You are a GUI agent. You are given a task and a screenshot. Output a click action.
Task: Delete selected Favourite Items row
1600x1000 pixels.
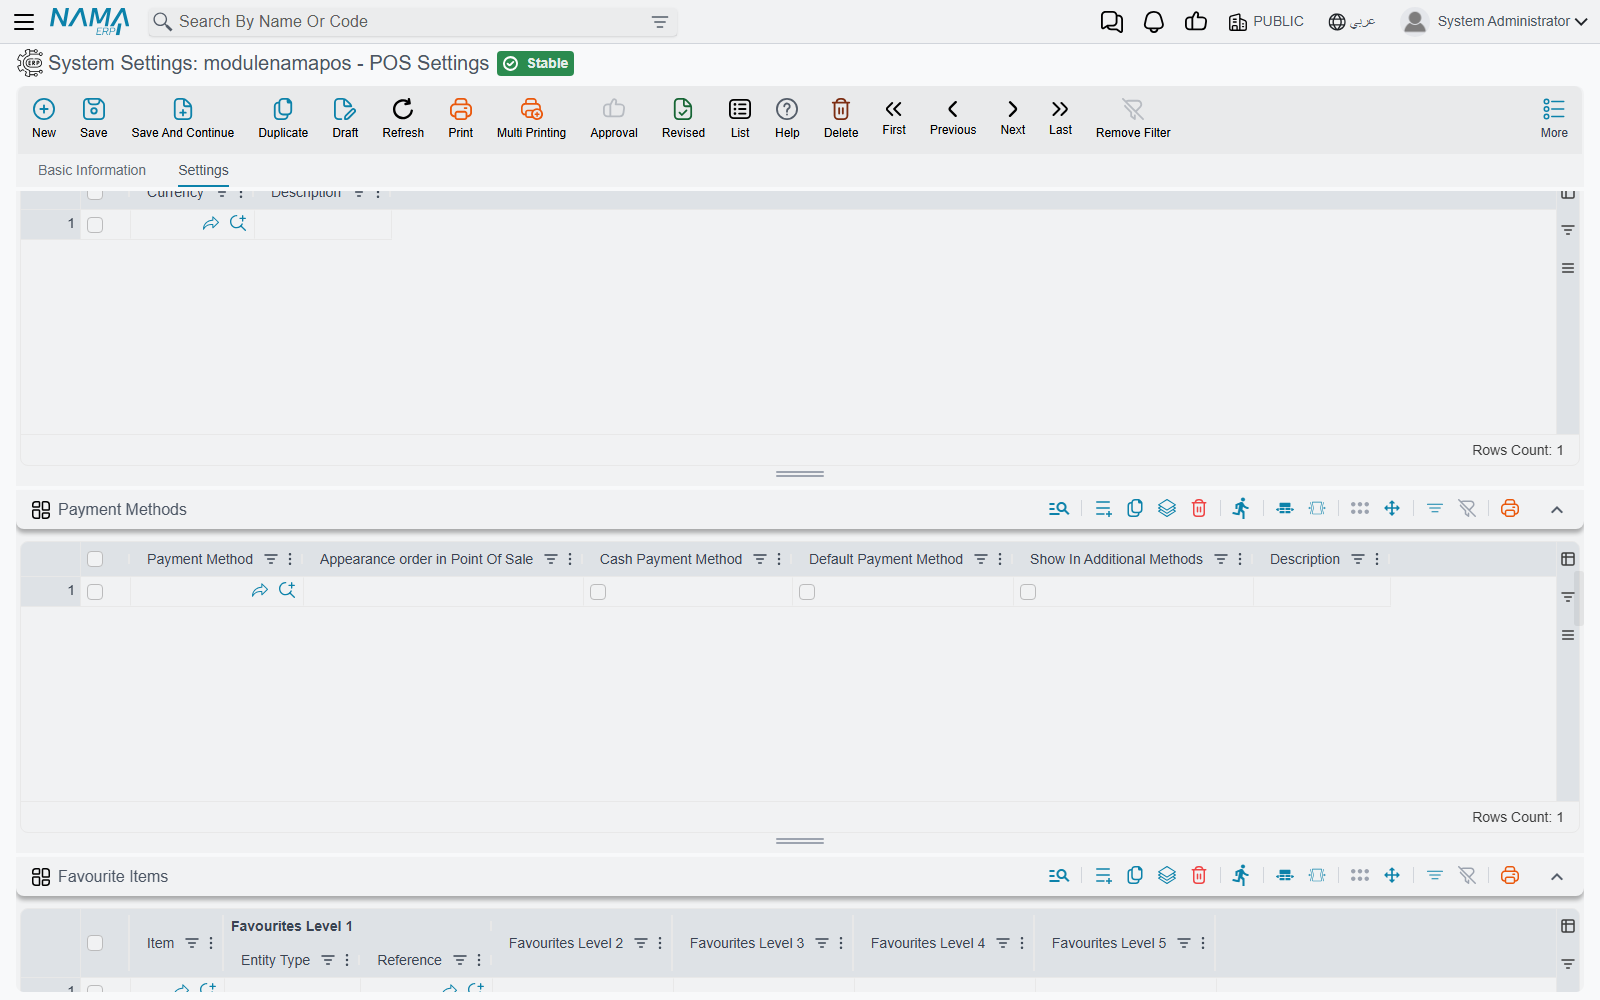click(x=1199, y=876)
